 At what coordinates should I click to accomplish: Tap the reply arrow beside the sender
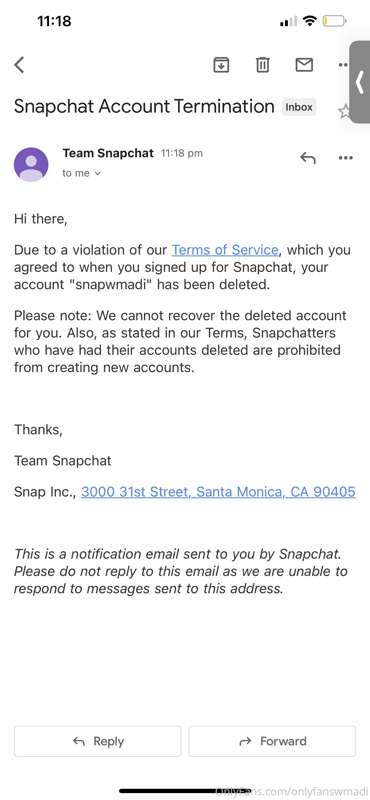click(x=307, y=158)
